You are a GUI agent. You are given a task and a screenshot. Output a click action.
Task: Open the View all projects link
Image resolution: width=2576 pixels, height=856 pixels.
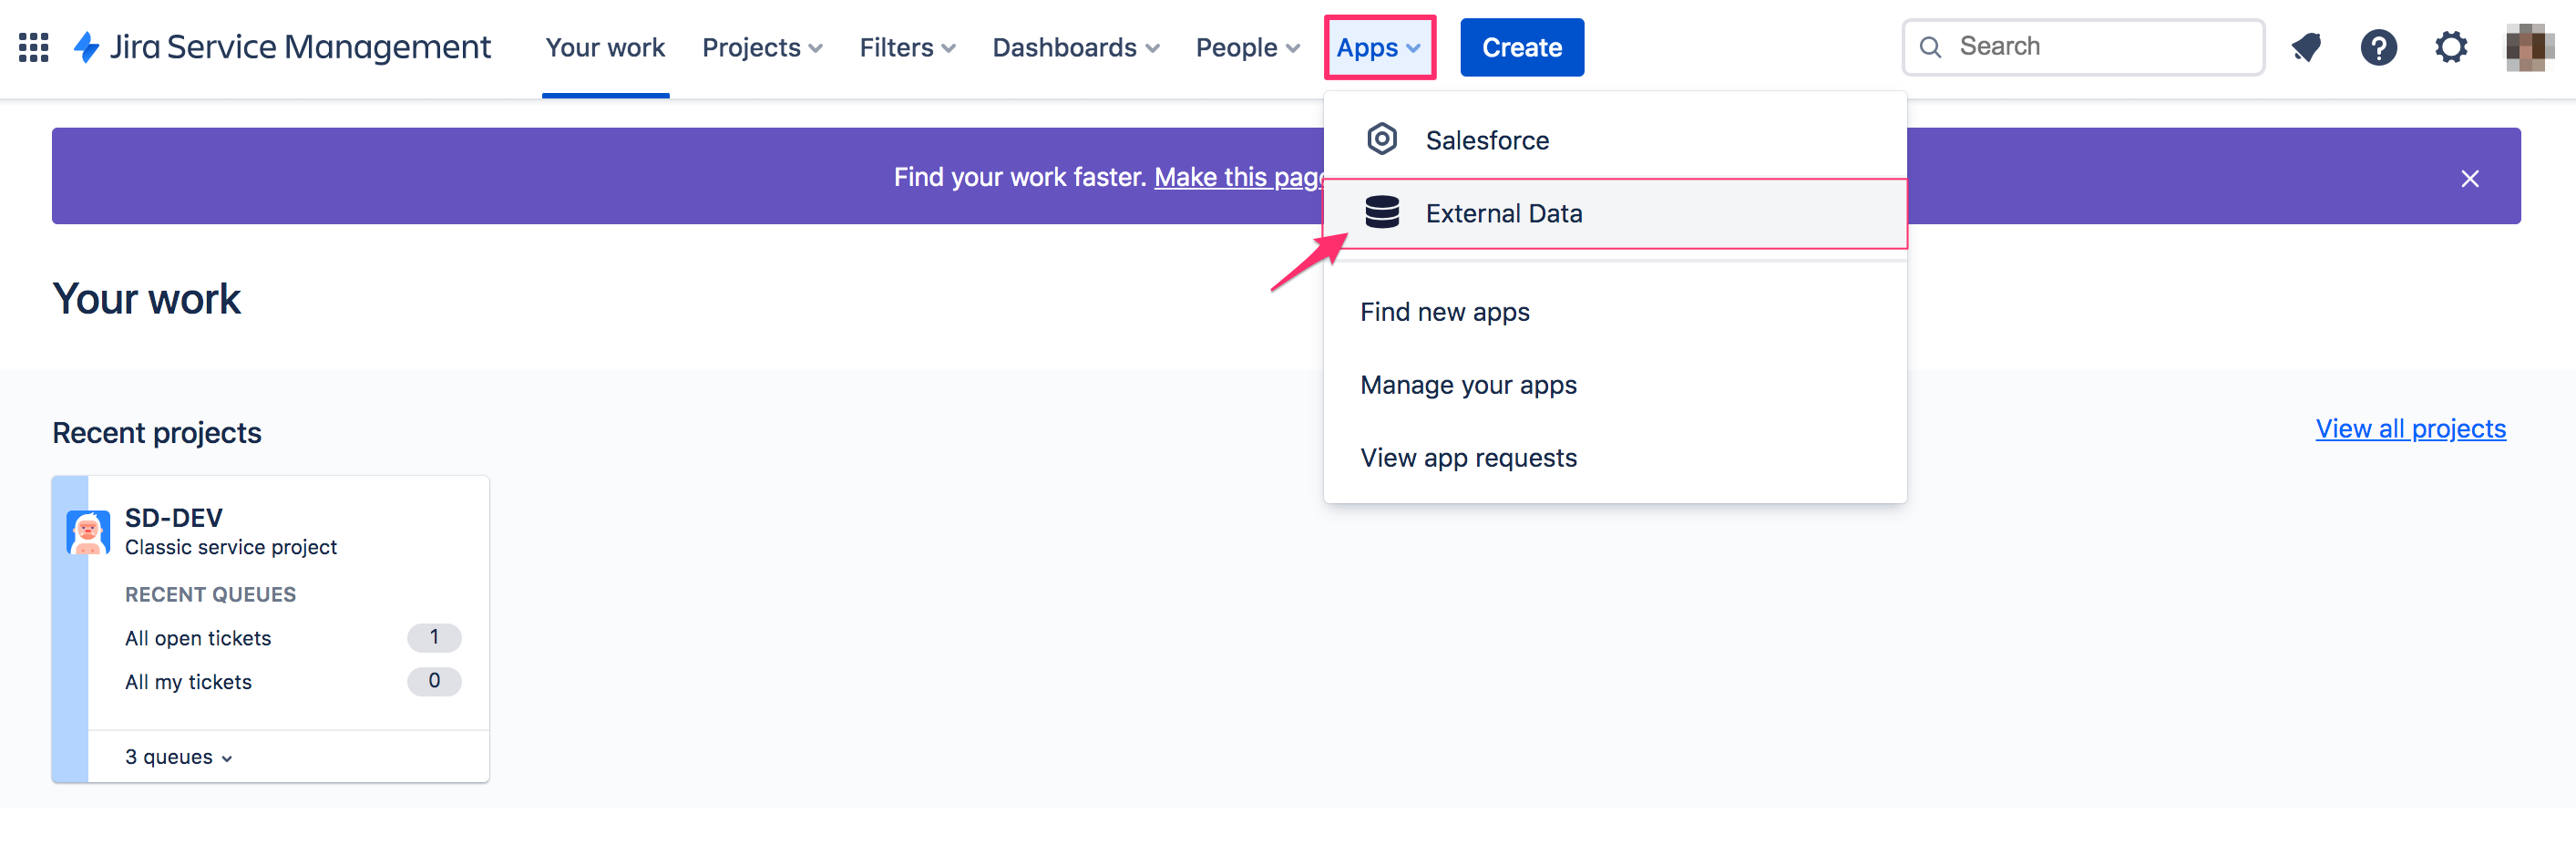tap(2410, 428)
